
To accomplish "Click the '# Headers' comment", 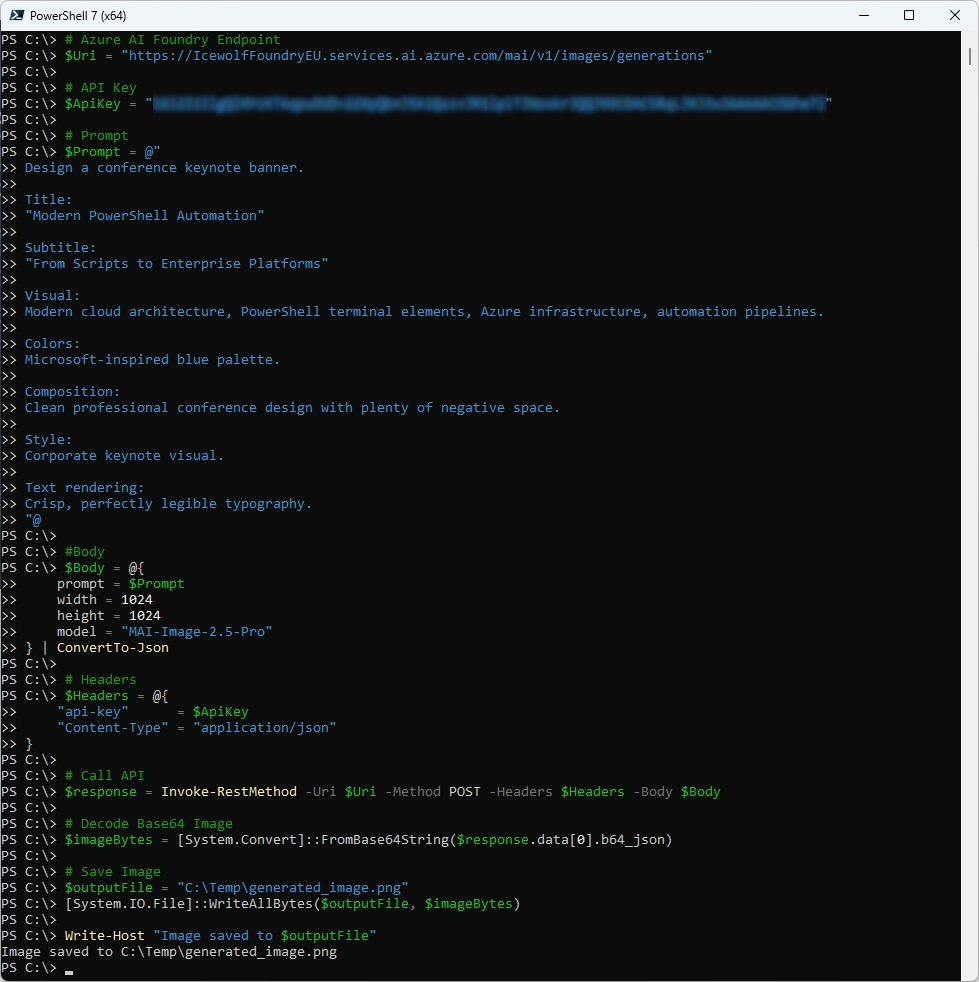I will coord(100,680).
